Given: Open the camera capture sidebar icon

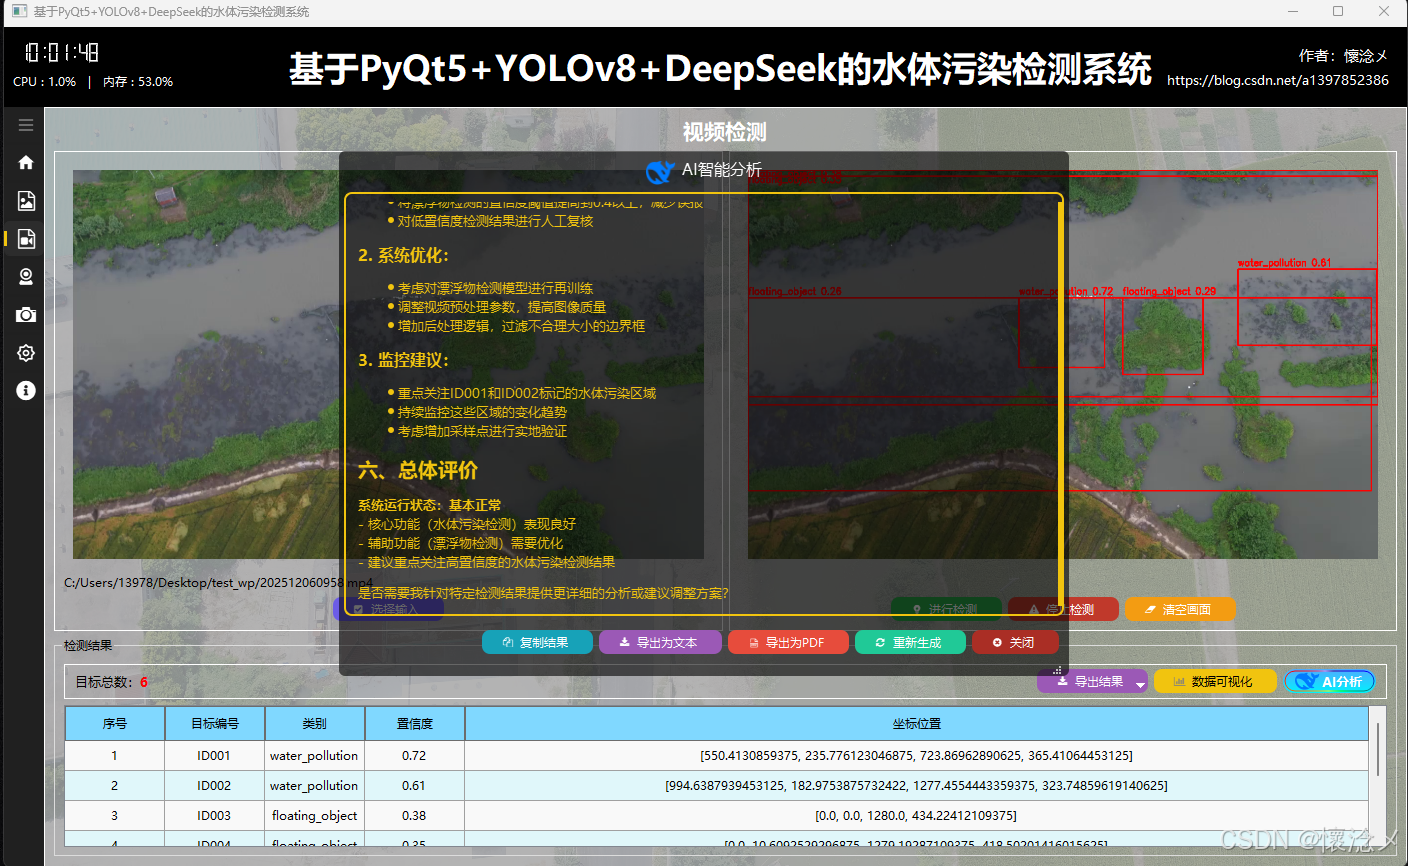Looking at the screenshot, I should 26,315.
